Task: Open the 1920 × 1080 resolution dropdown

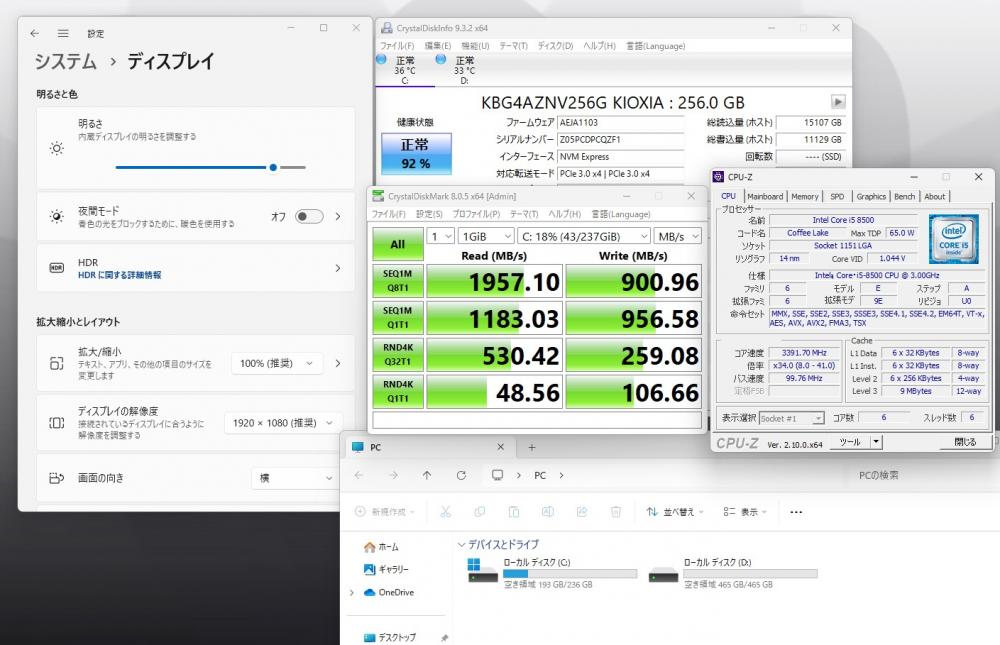Action: coord(283,423)
